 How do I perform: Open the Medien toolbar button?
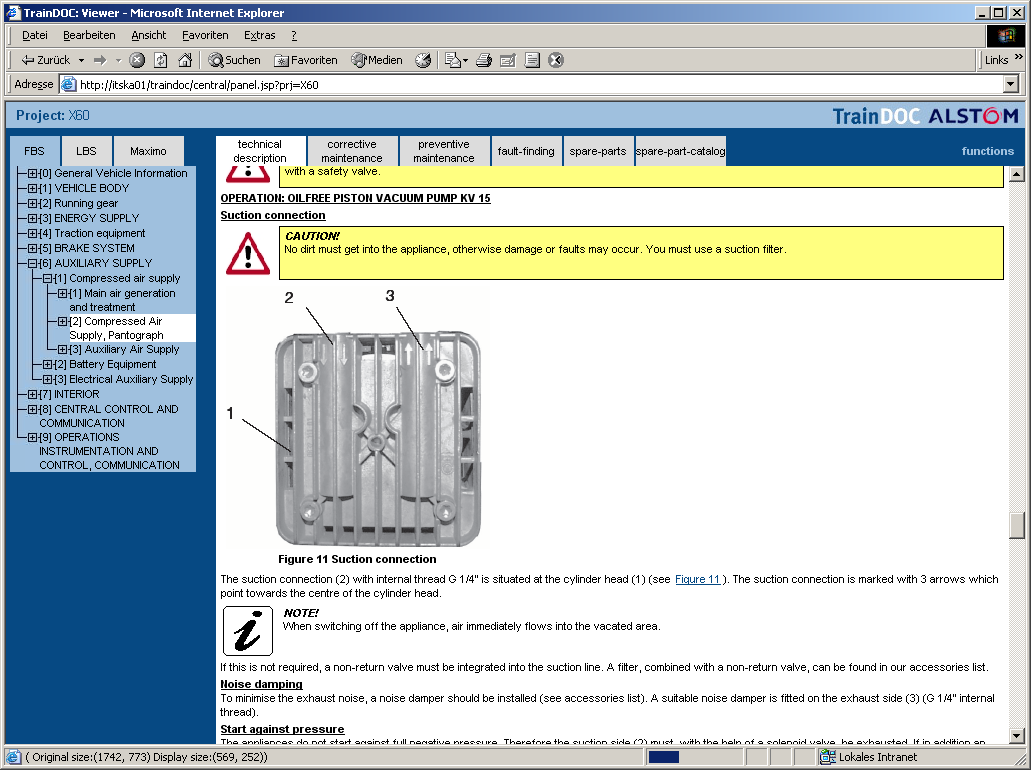coord(377,60)
